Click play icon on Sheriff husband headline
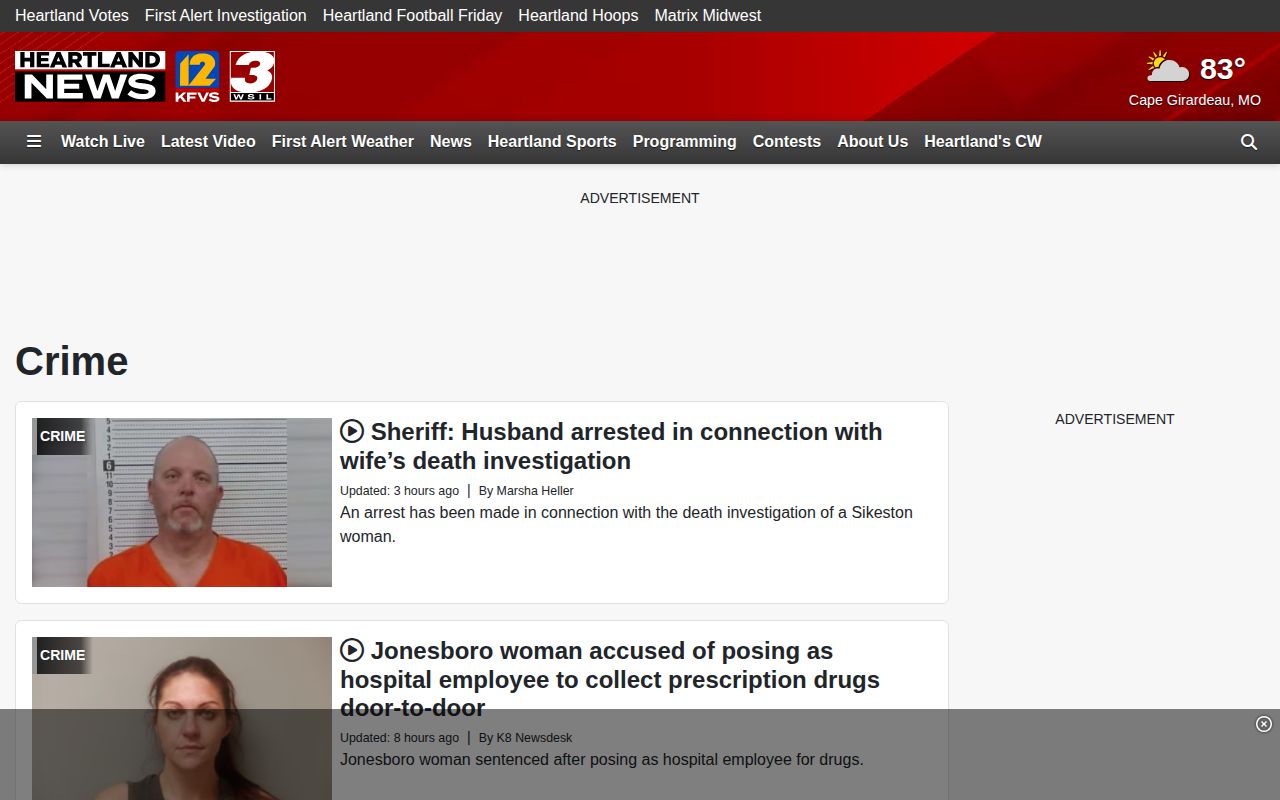This screenshot has width=1280, height=800. (352, 431)
